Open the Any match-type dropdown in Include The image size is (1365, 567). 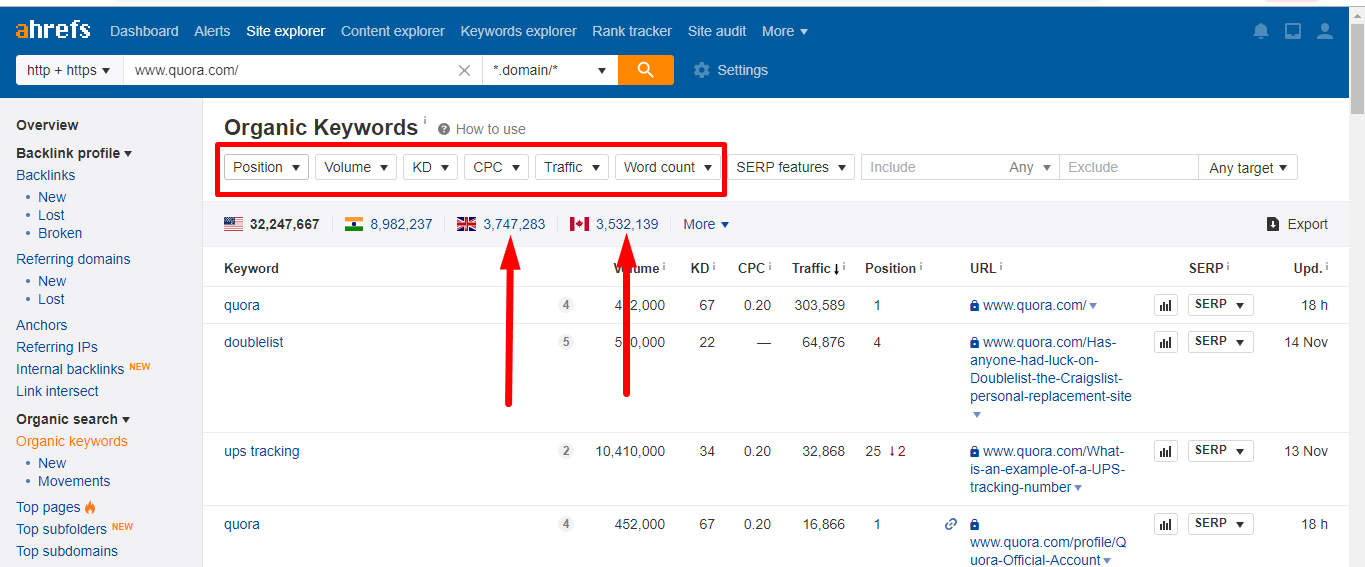point(1030,167)
